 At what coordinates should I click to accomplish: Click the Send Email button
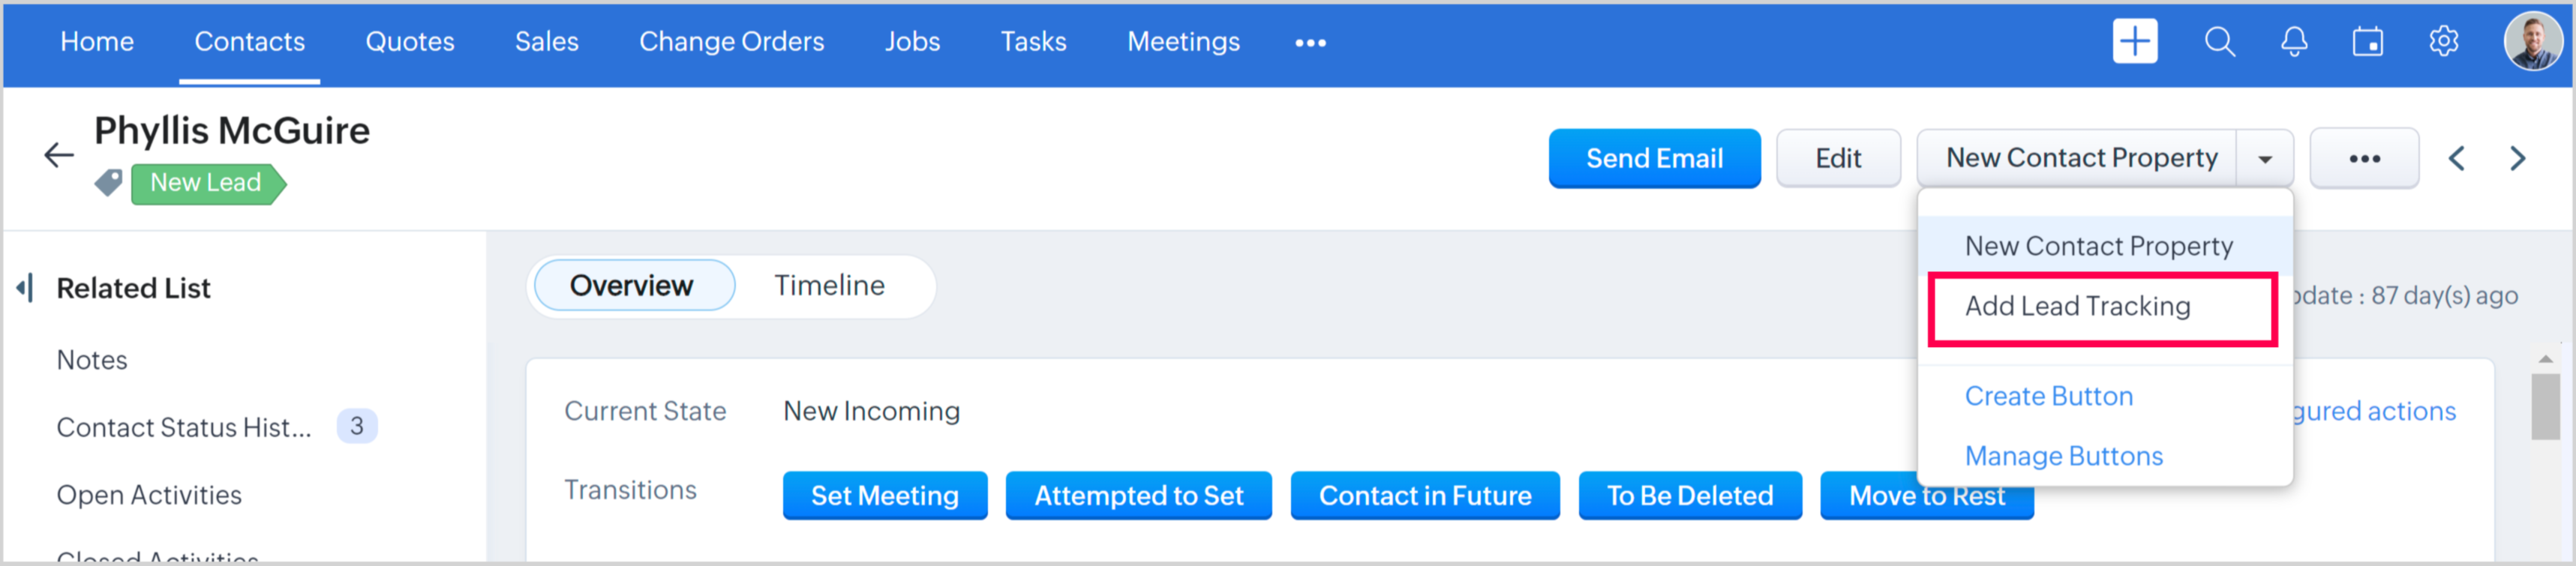coord(1654,159)
